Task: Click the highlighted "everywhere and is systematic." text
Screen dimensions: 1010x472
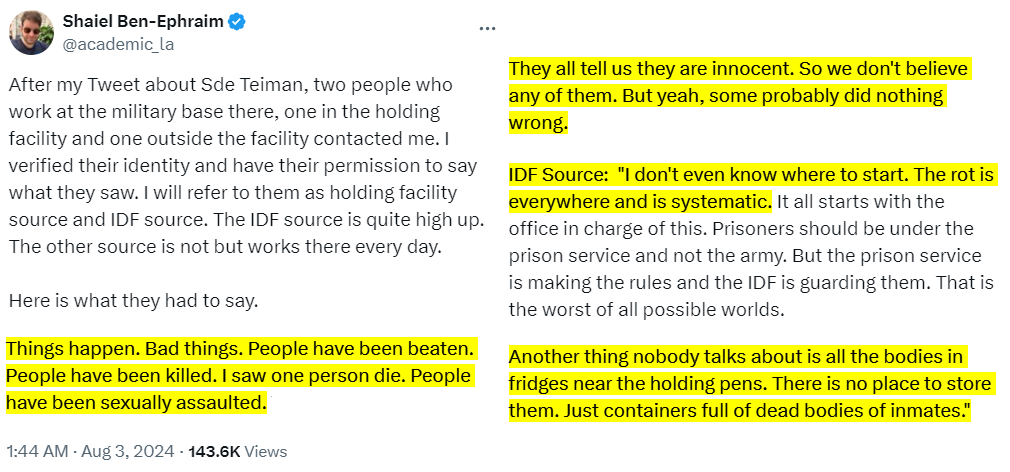Action: pyautogui.click(x=640, y=202)
